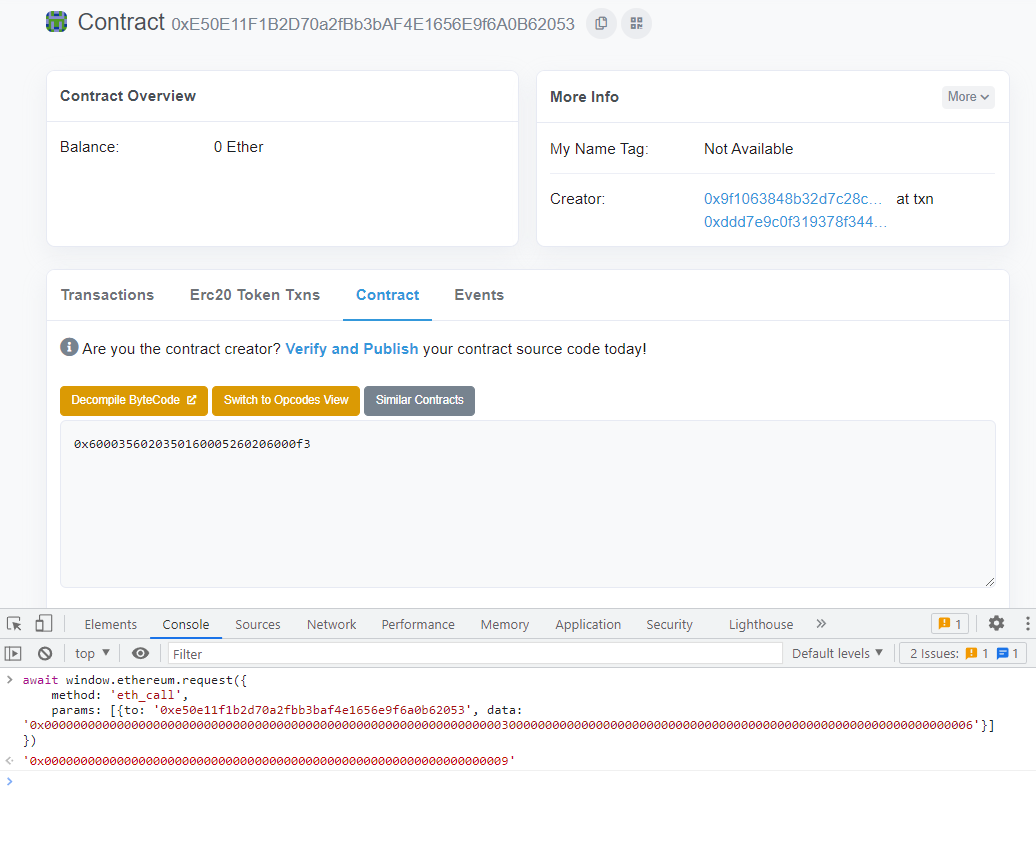Viewport: 1036px width, 860px height.
Task: Click the warning count badge in DevTools
Action: 950,624
